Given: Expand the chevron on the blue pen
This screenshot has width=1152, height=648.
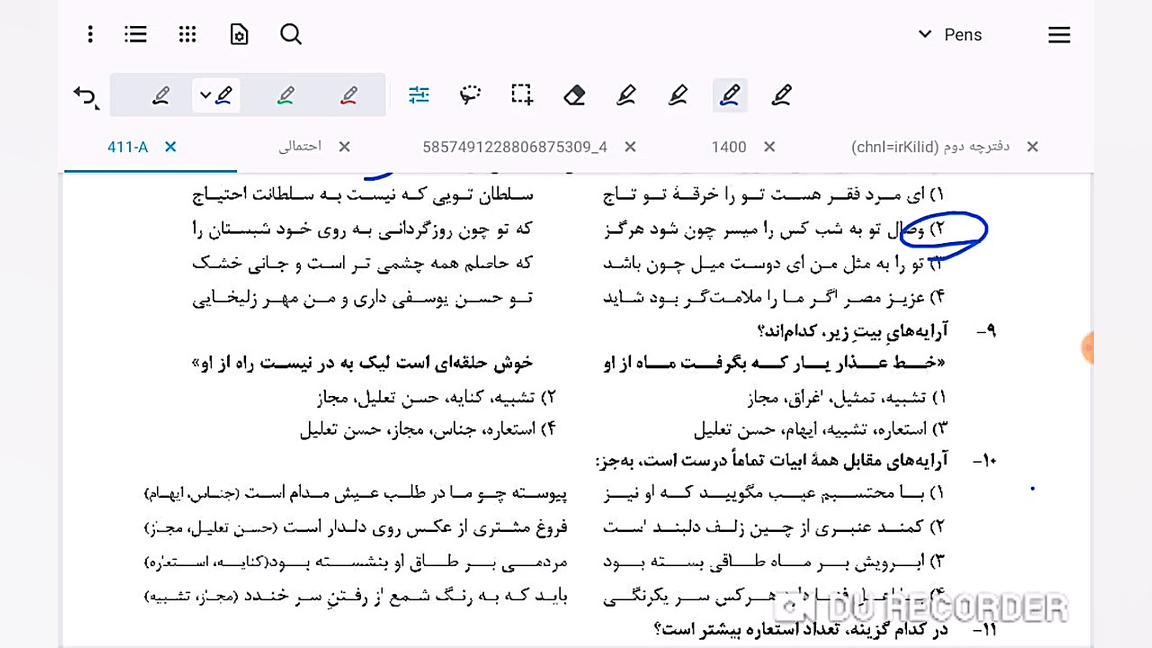Looking at the screenshot, I should click(206, 94).
